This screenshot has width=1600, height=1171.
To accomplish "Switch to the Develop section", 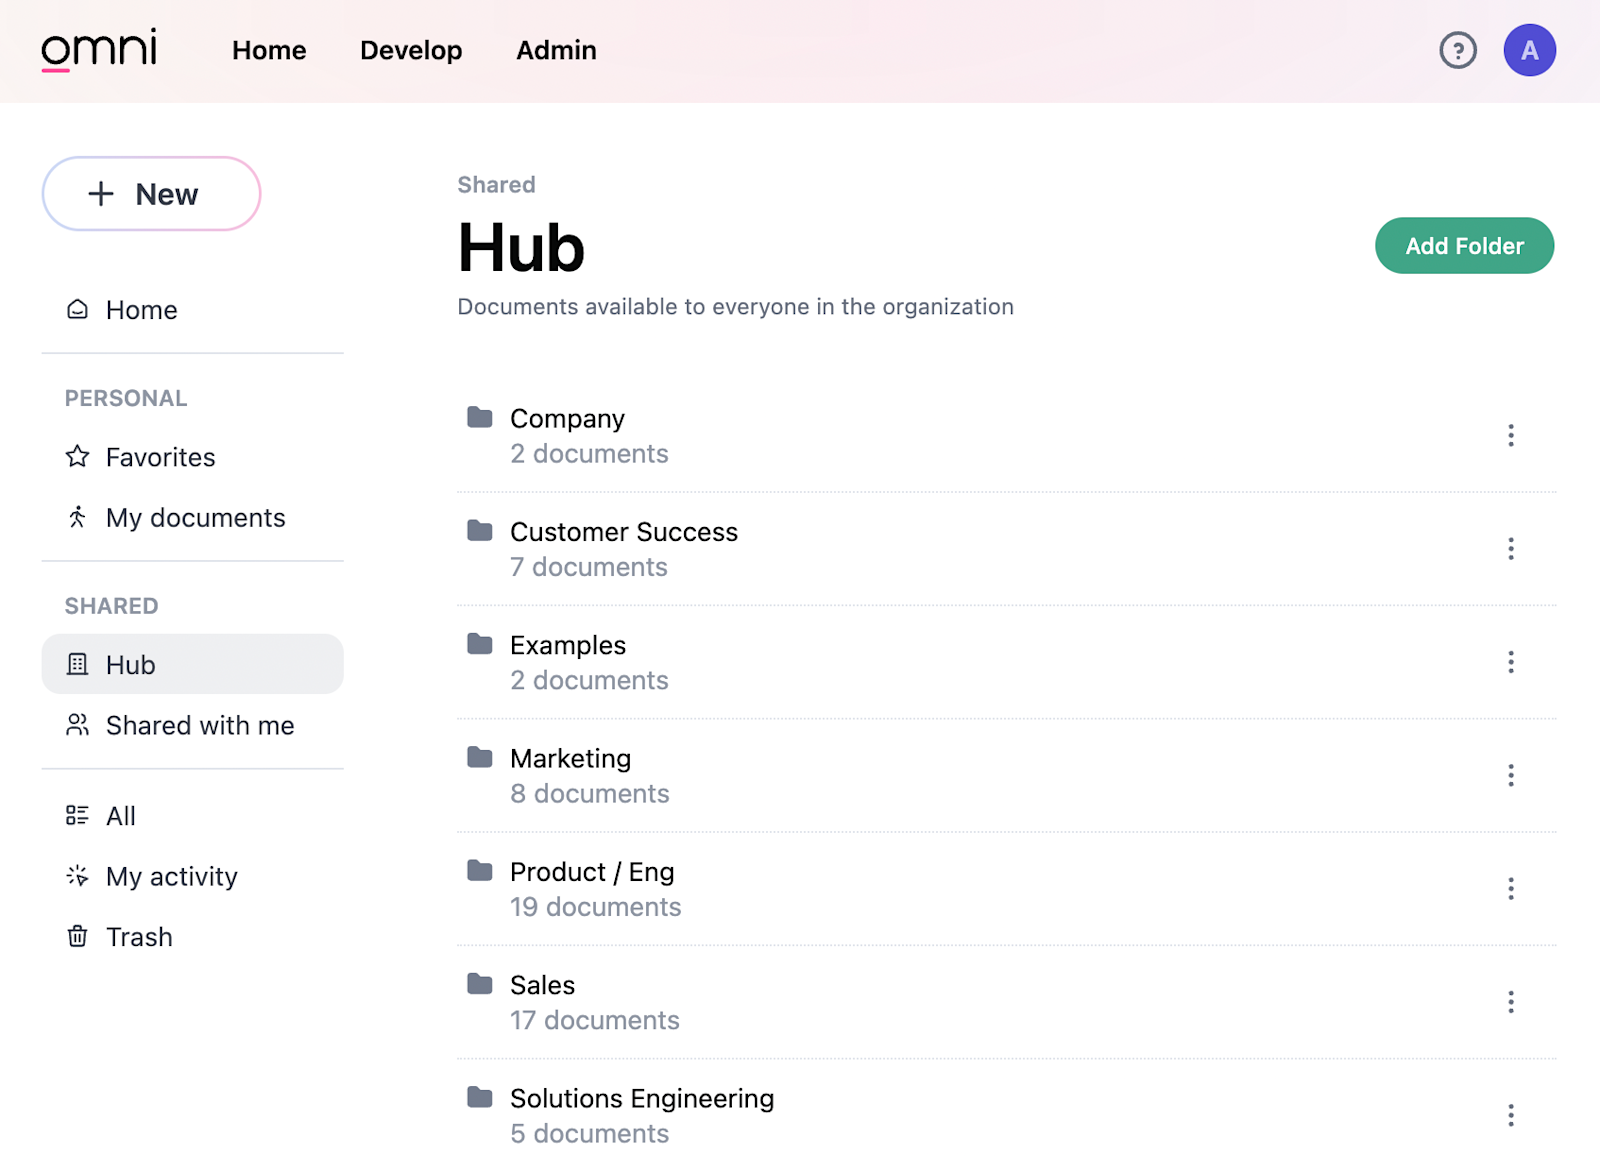I will pos(411,50).
